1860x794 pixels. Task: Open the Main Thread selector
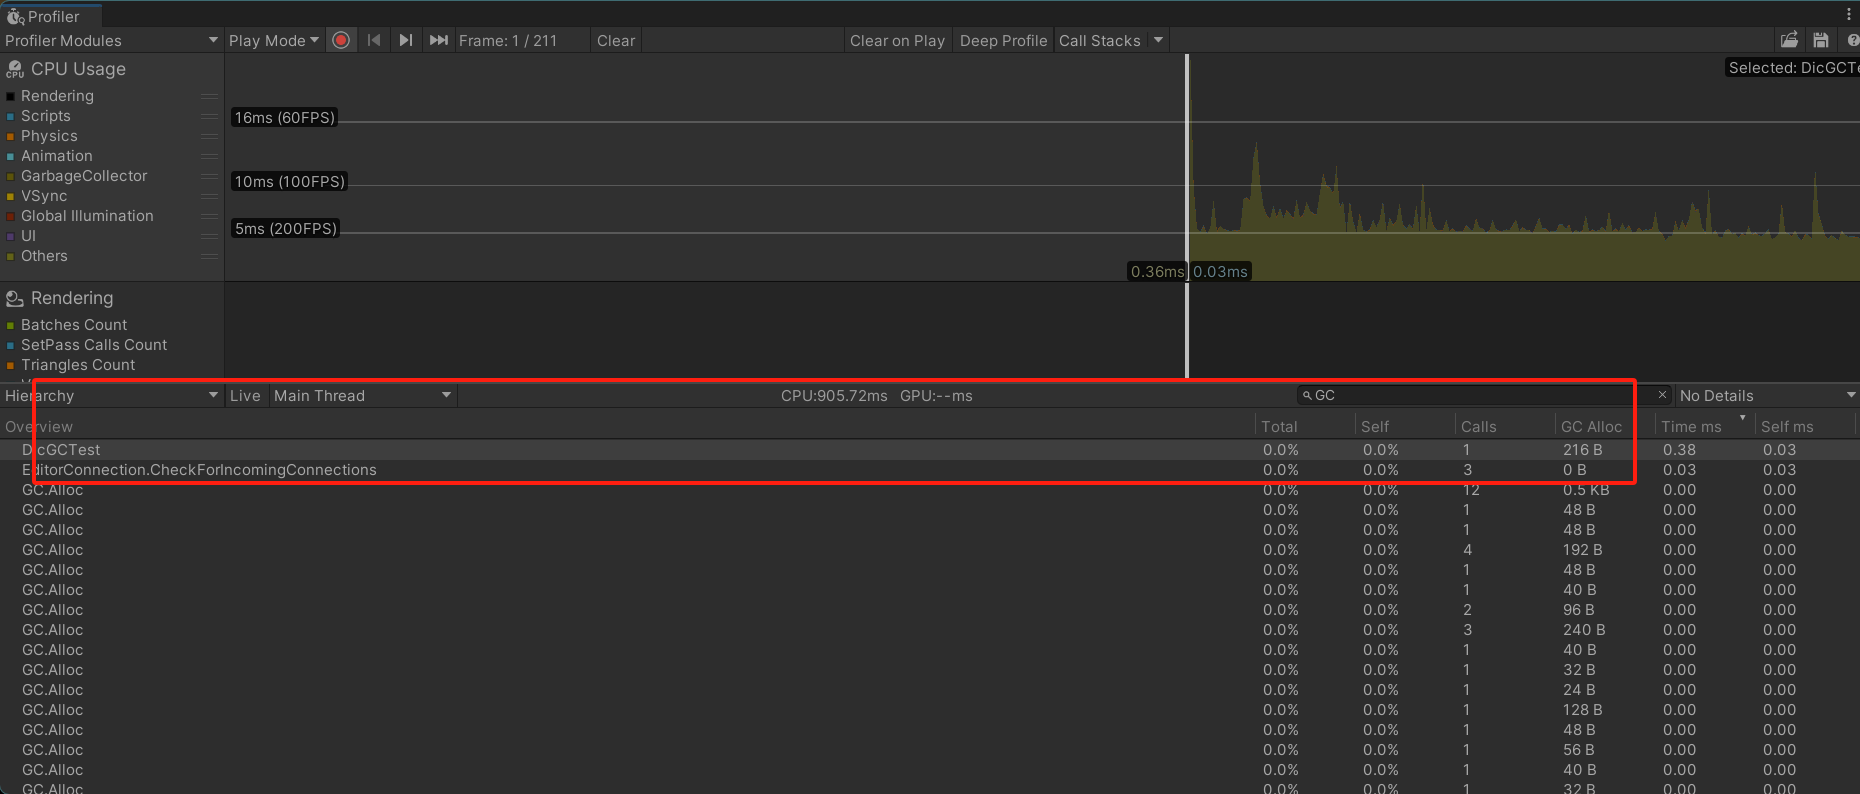(363, 396)
